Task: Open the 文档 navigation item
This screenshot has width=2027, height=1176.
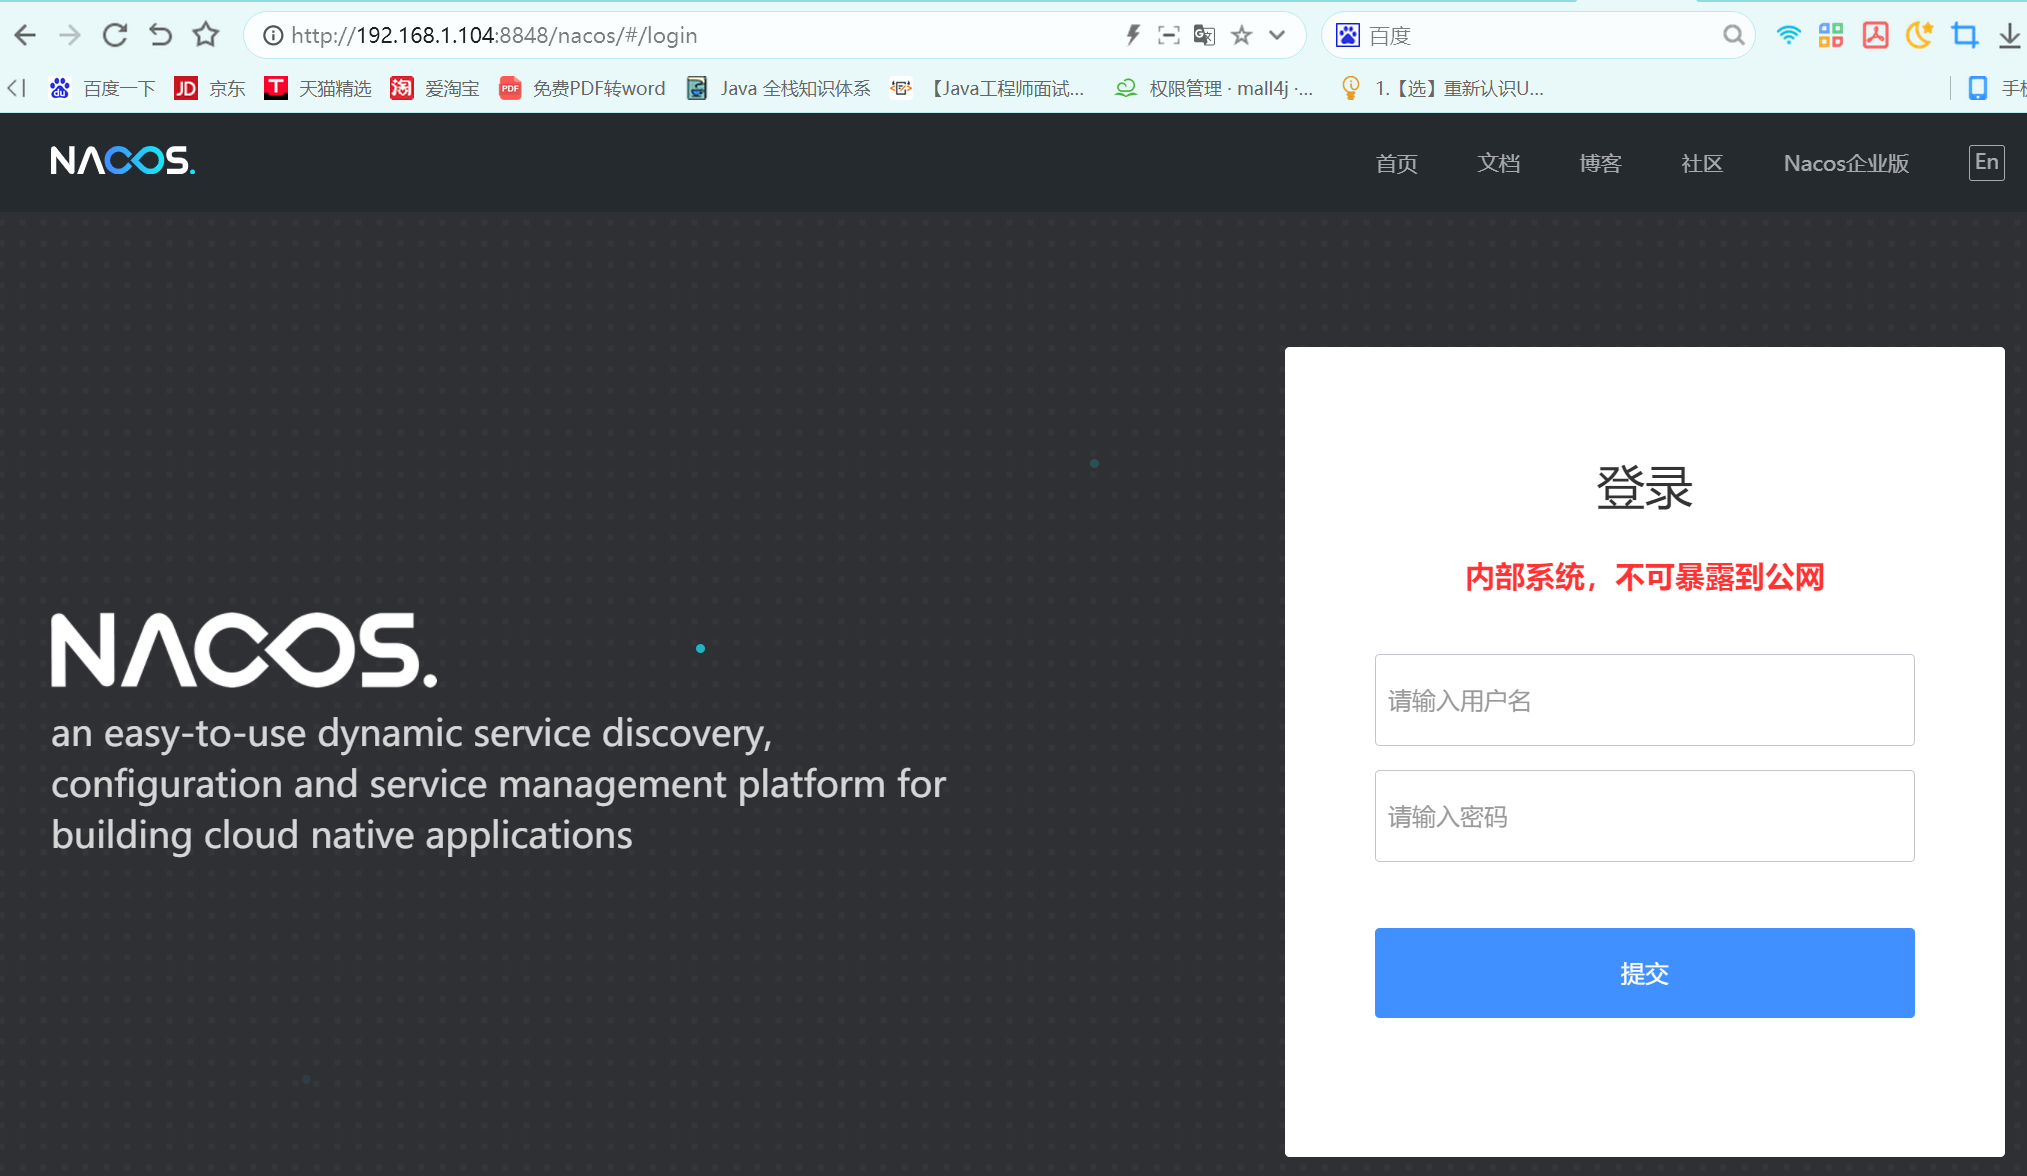Action: pyautogui.click(x=1498, y=163)
